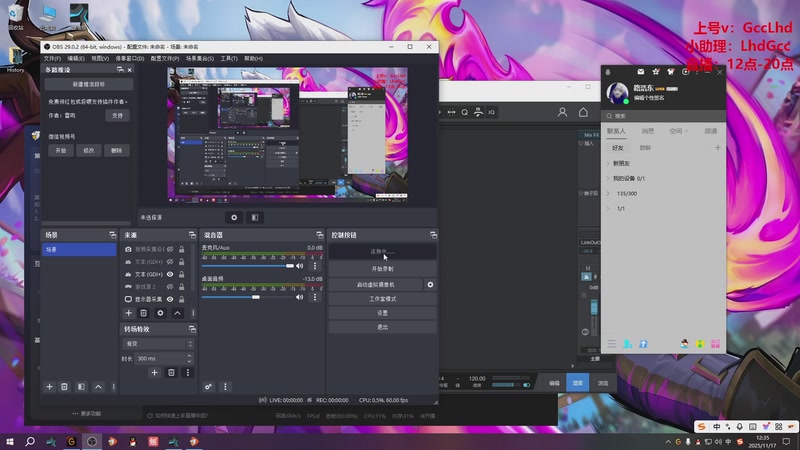800x450 pixels.
Task: Open the QQ mail envelope icon
Action: pos(641,72)
